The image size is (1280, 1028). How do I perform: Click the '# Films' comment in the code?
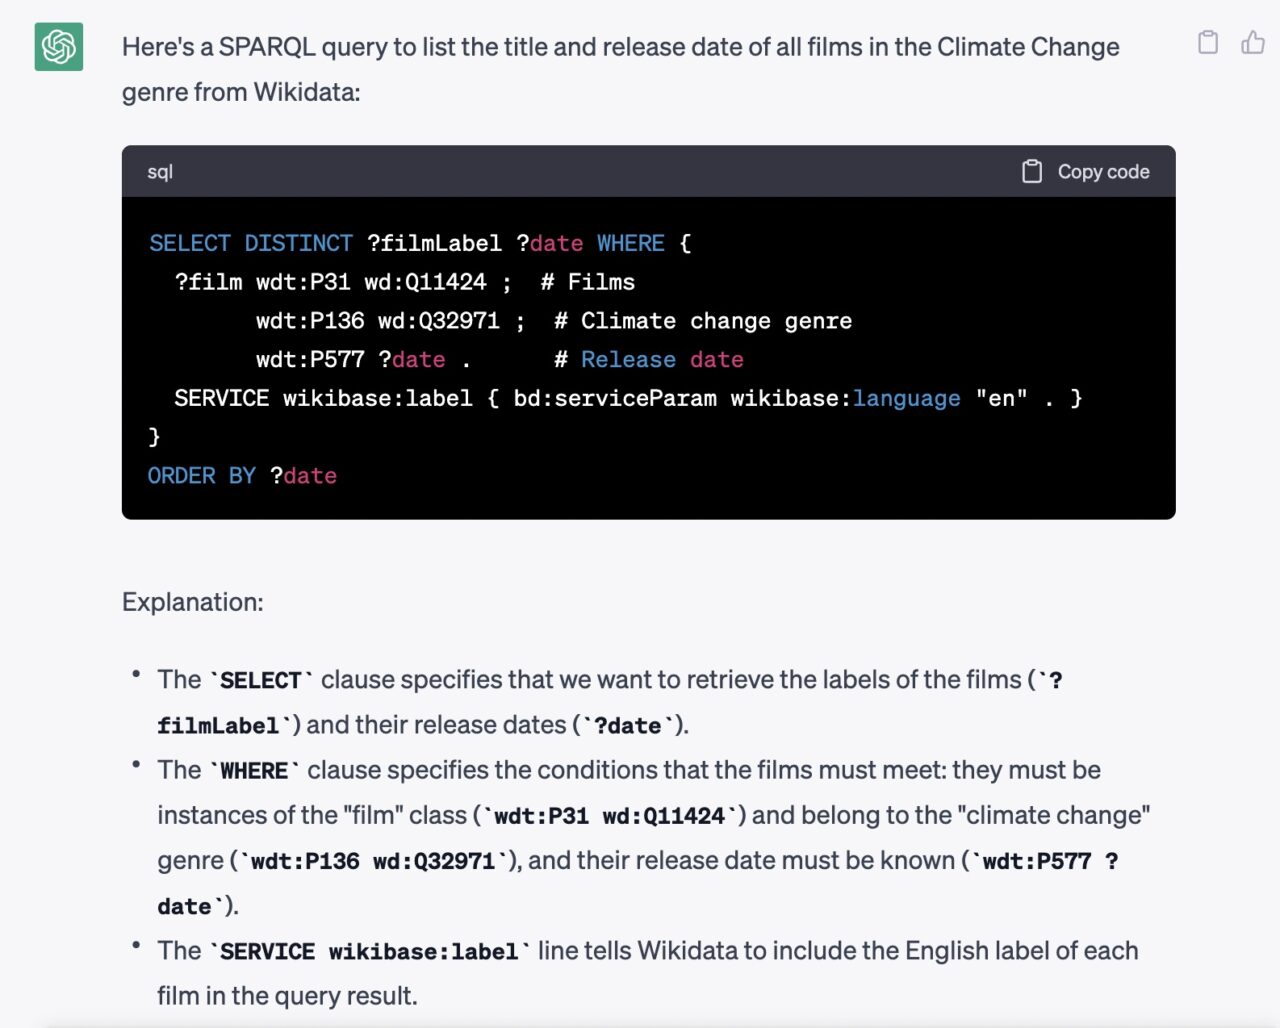pyautogui.click(x=588, y=282)
